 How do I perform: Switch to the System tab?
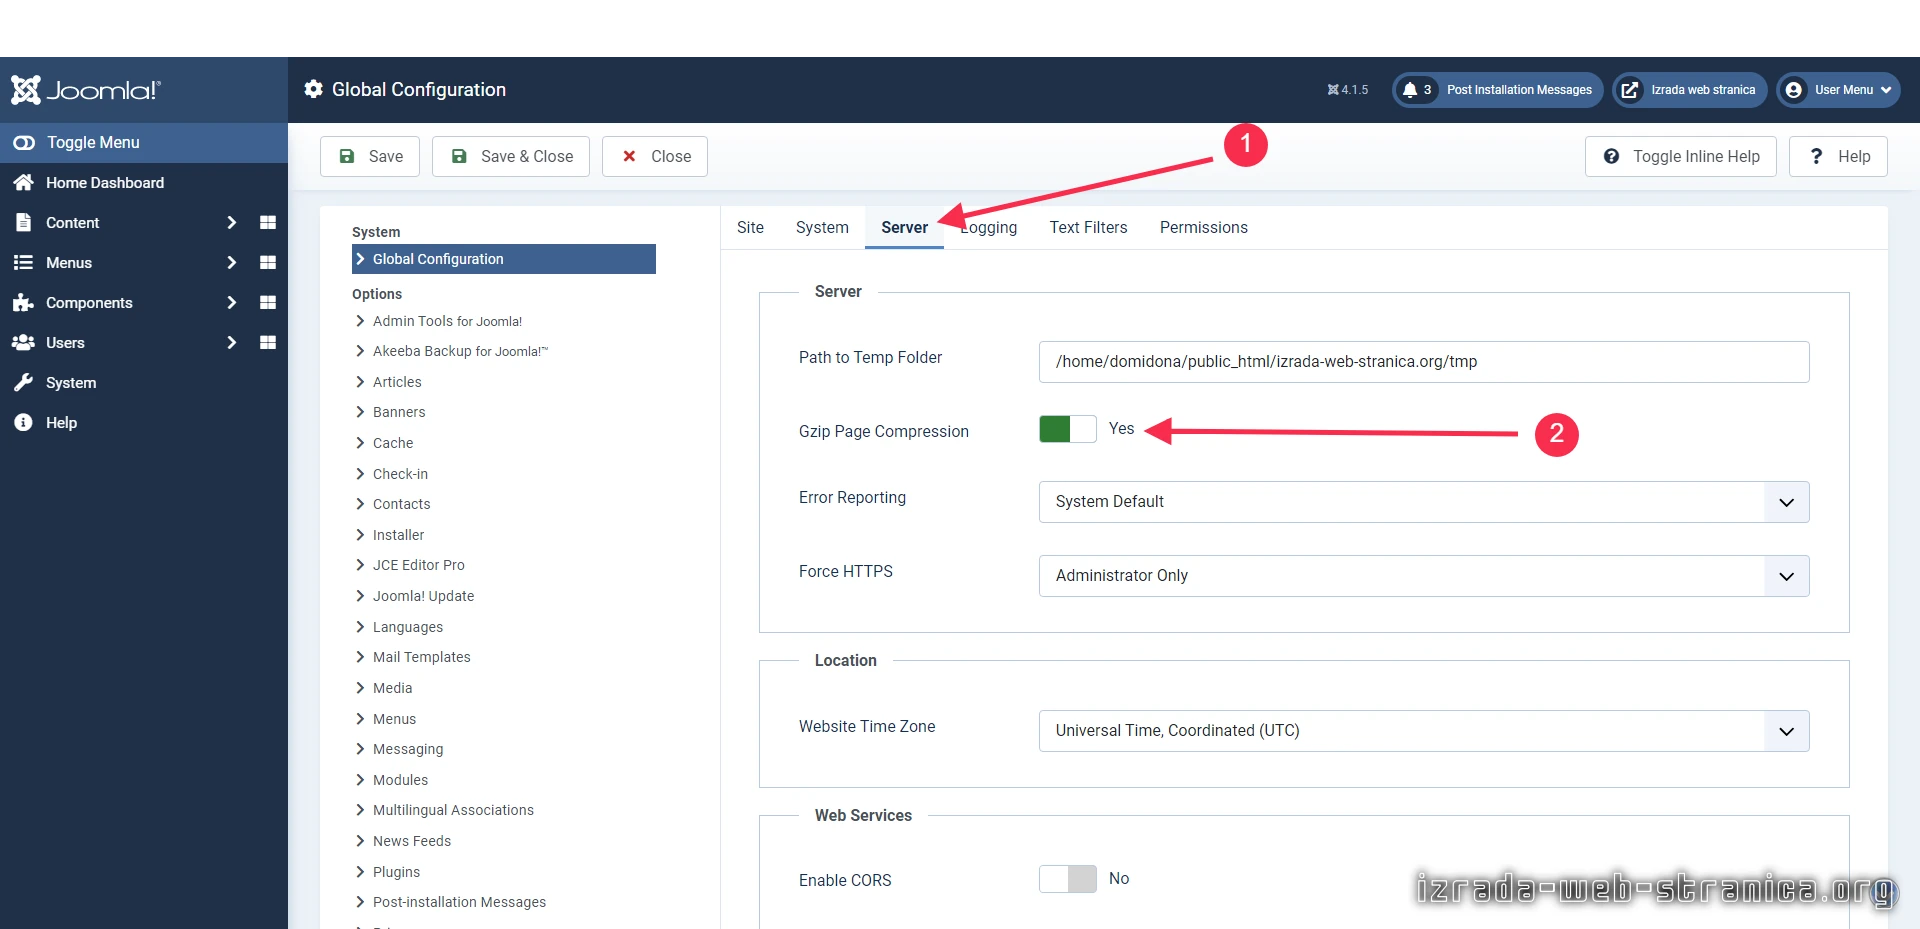pyautogui.click(x=822, y=228)
